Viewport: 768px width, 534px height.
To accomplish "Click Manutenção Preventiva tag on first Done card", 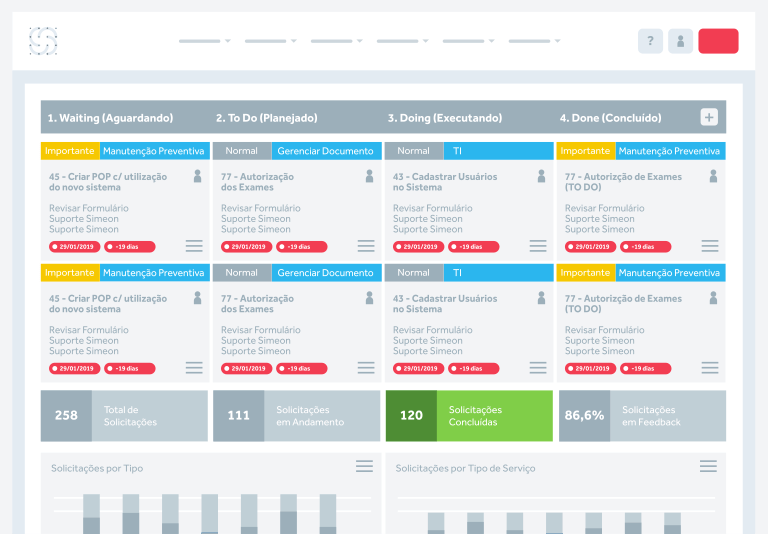I will [x=670, y=151].
